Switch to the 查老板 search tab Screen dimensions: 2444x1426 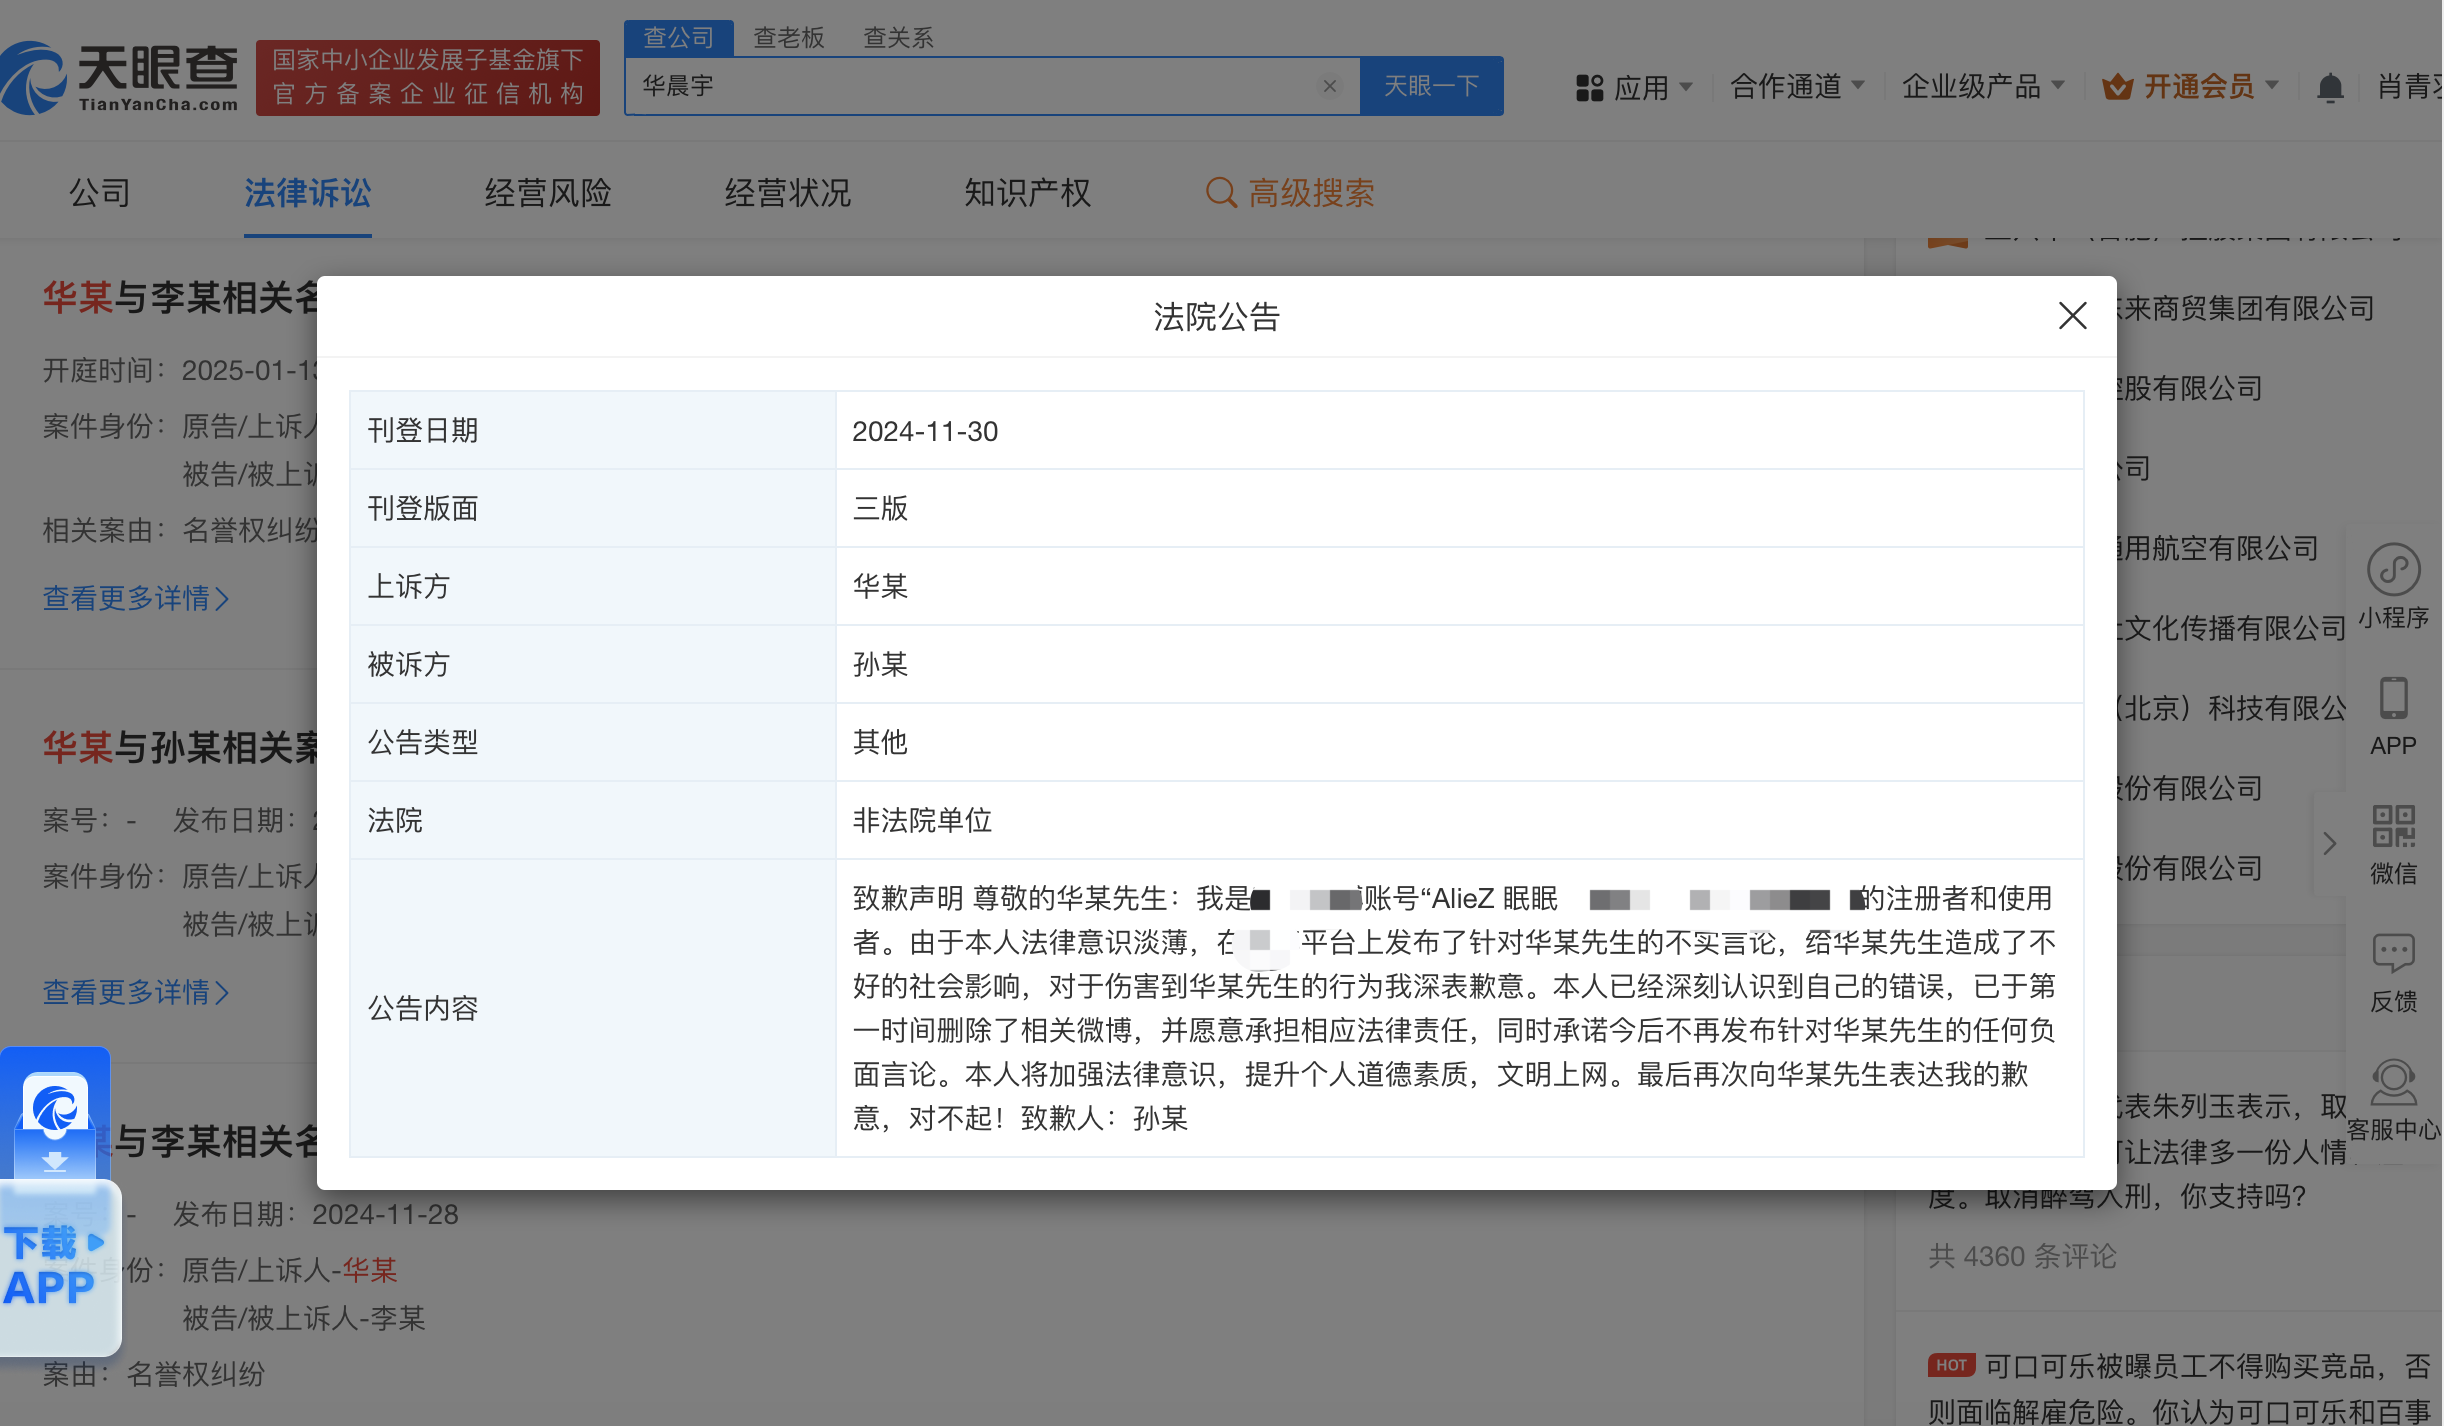tap(788, 38)
